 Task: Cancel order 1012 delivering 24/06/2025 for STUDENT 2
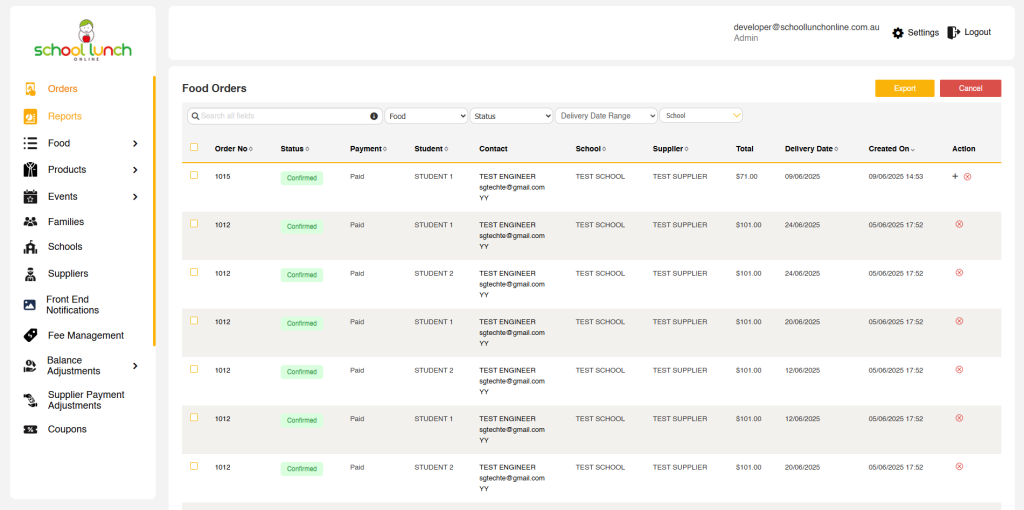click(x=959, y=272)
